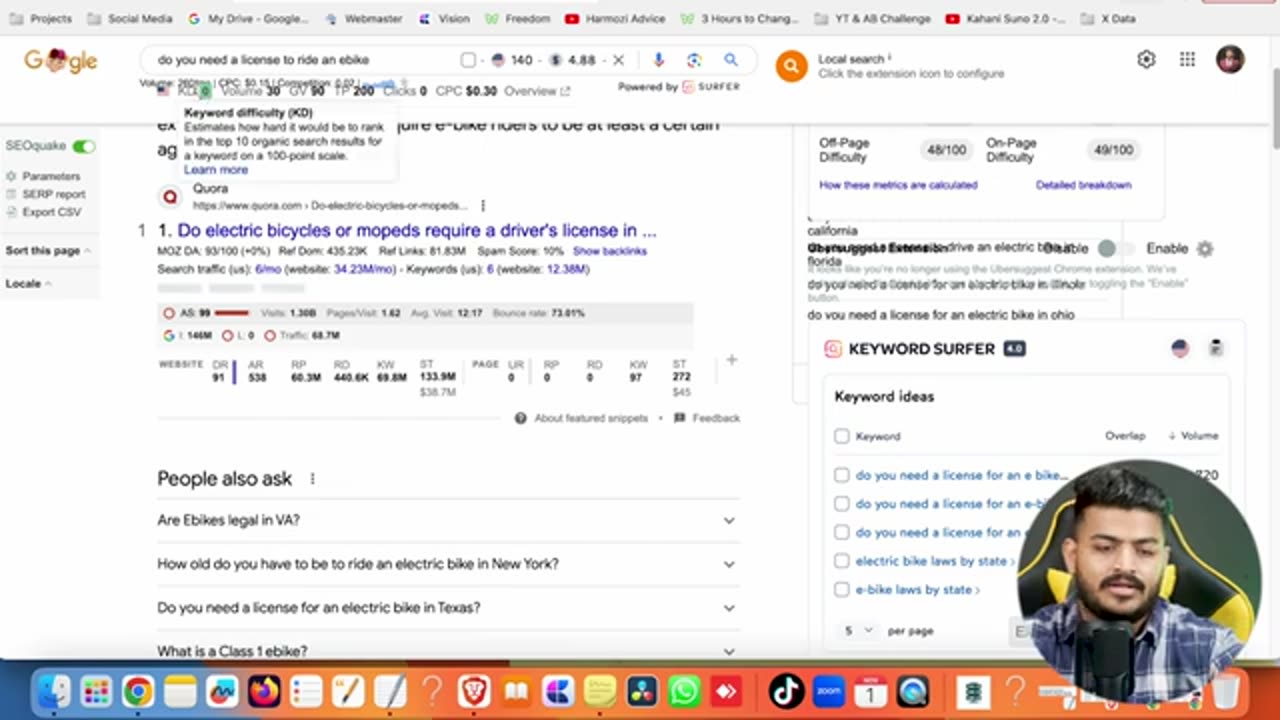1280x720 pixels.
Task: Open Google Chrome from the dock
Action: point(138,691)
